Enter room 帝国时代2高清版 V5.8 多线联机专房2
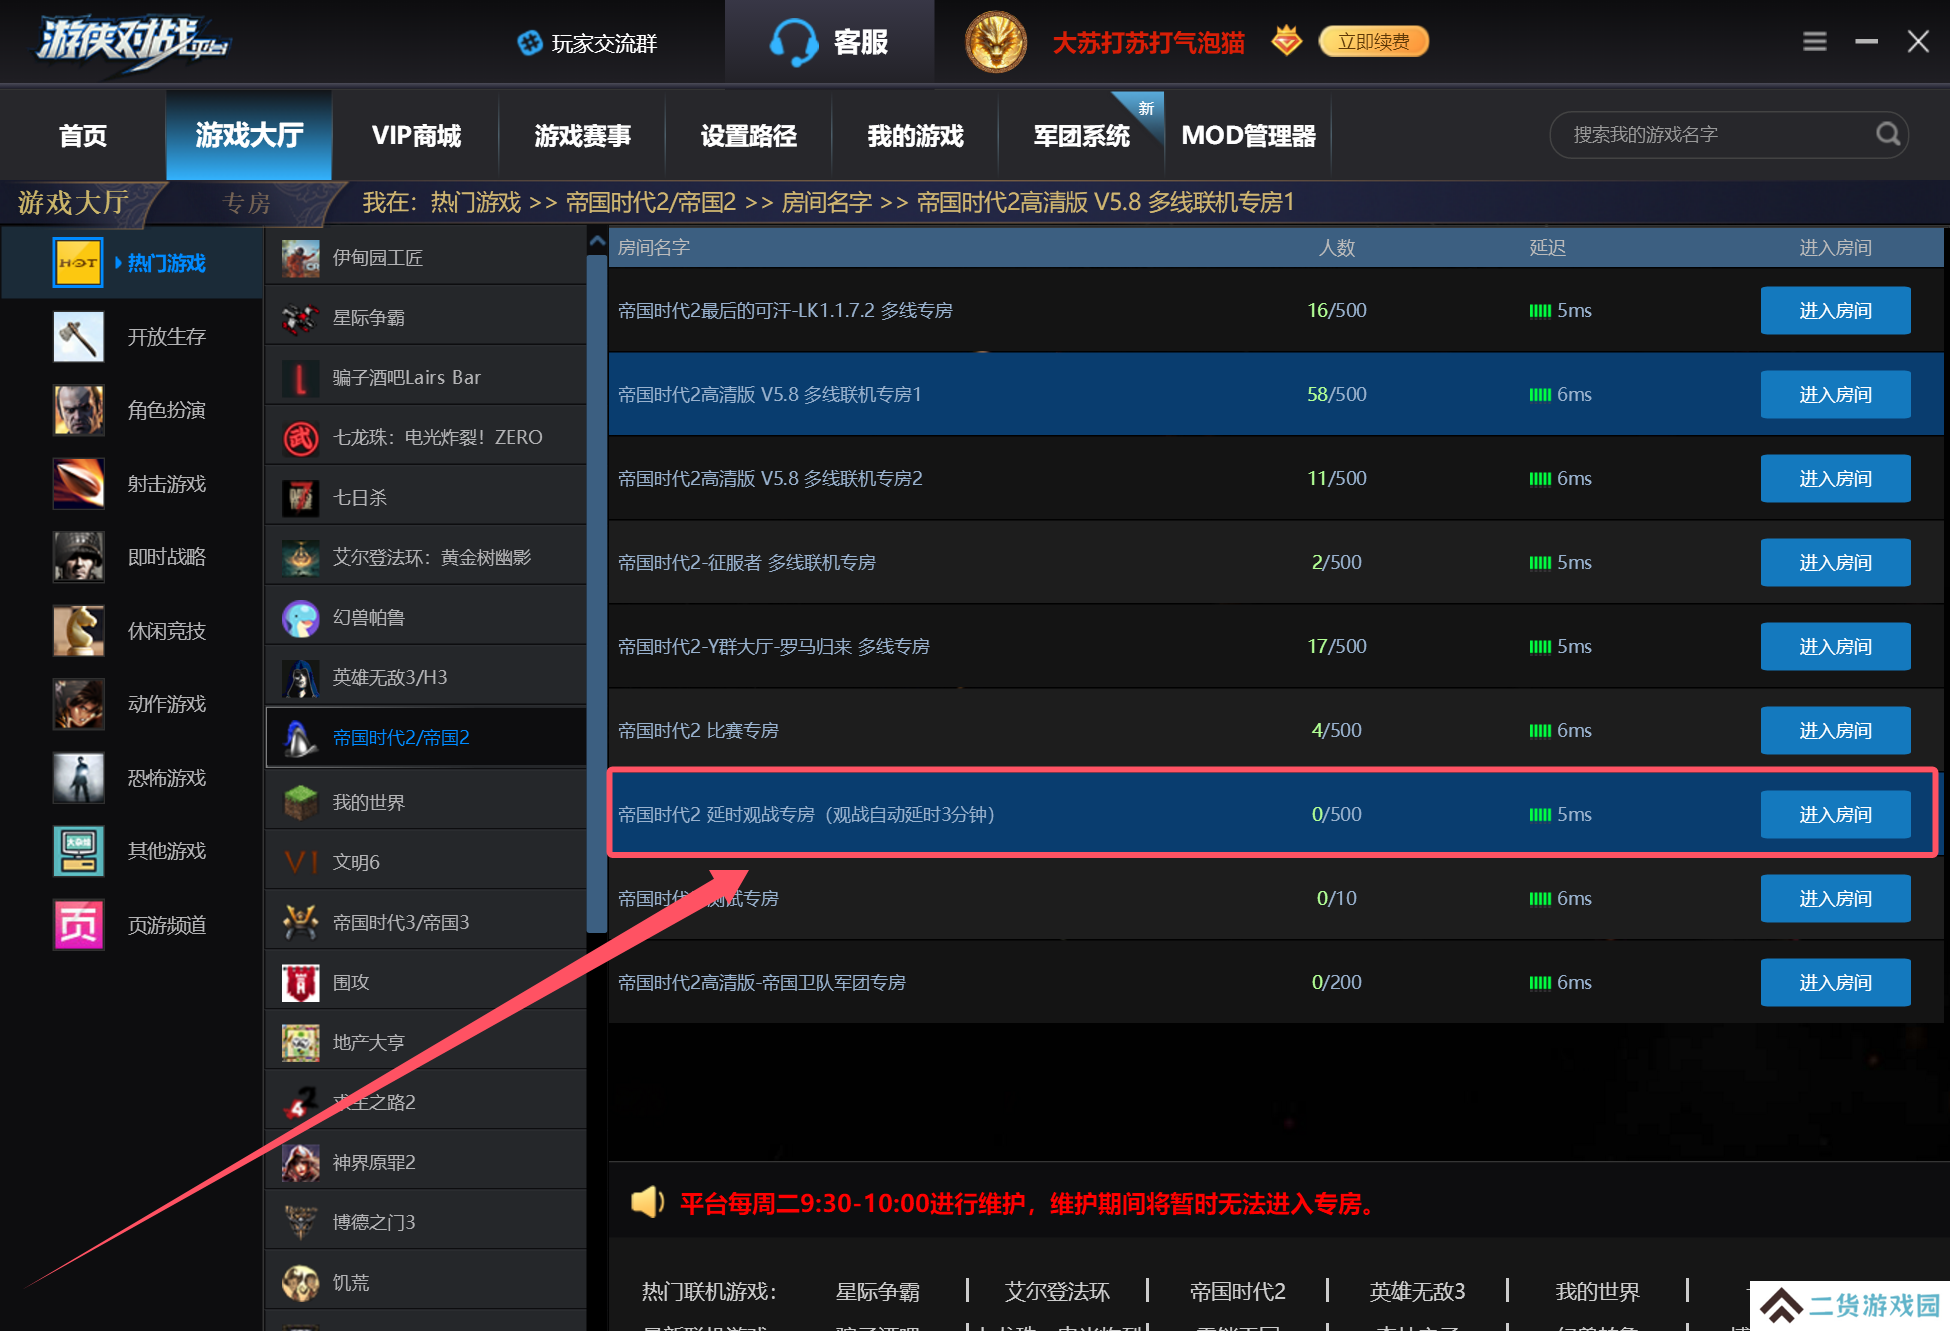The height and width of the screenshot is (1331, 1950). click(x=1835, y=478)
